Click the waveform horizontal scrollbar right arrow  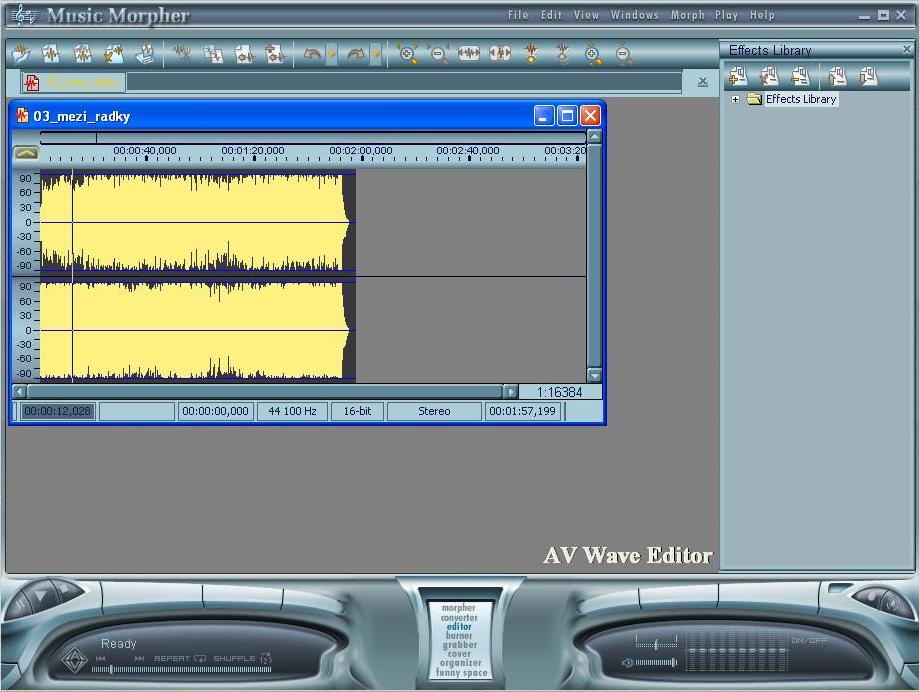510,392
